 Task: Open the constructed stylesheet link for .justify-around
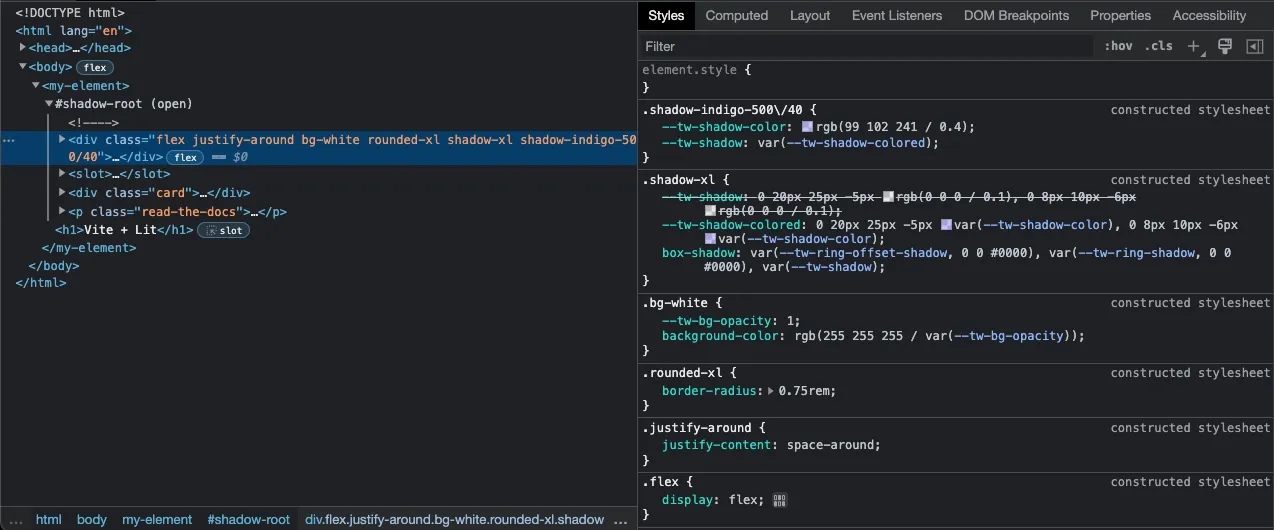click(1190, 428)
